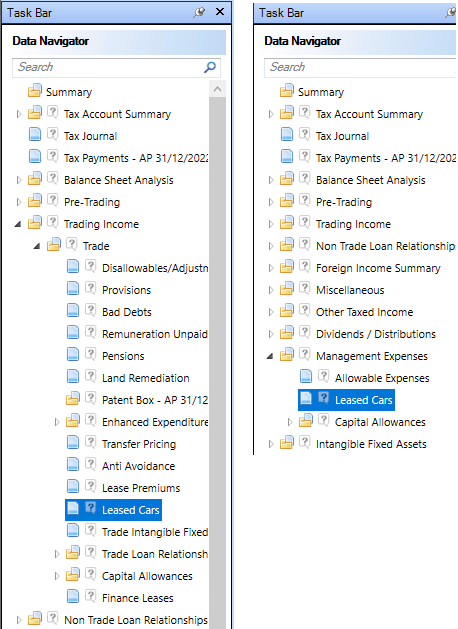Open Summary in the right navigator
Image resolution: width=458 pixels, height=629 pixels.
[x=321, y=92]
